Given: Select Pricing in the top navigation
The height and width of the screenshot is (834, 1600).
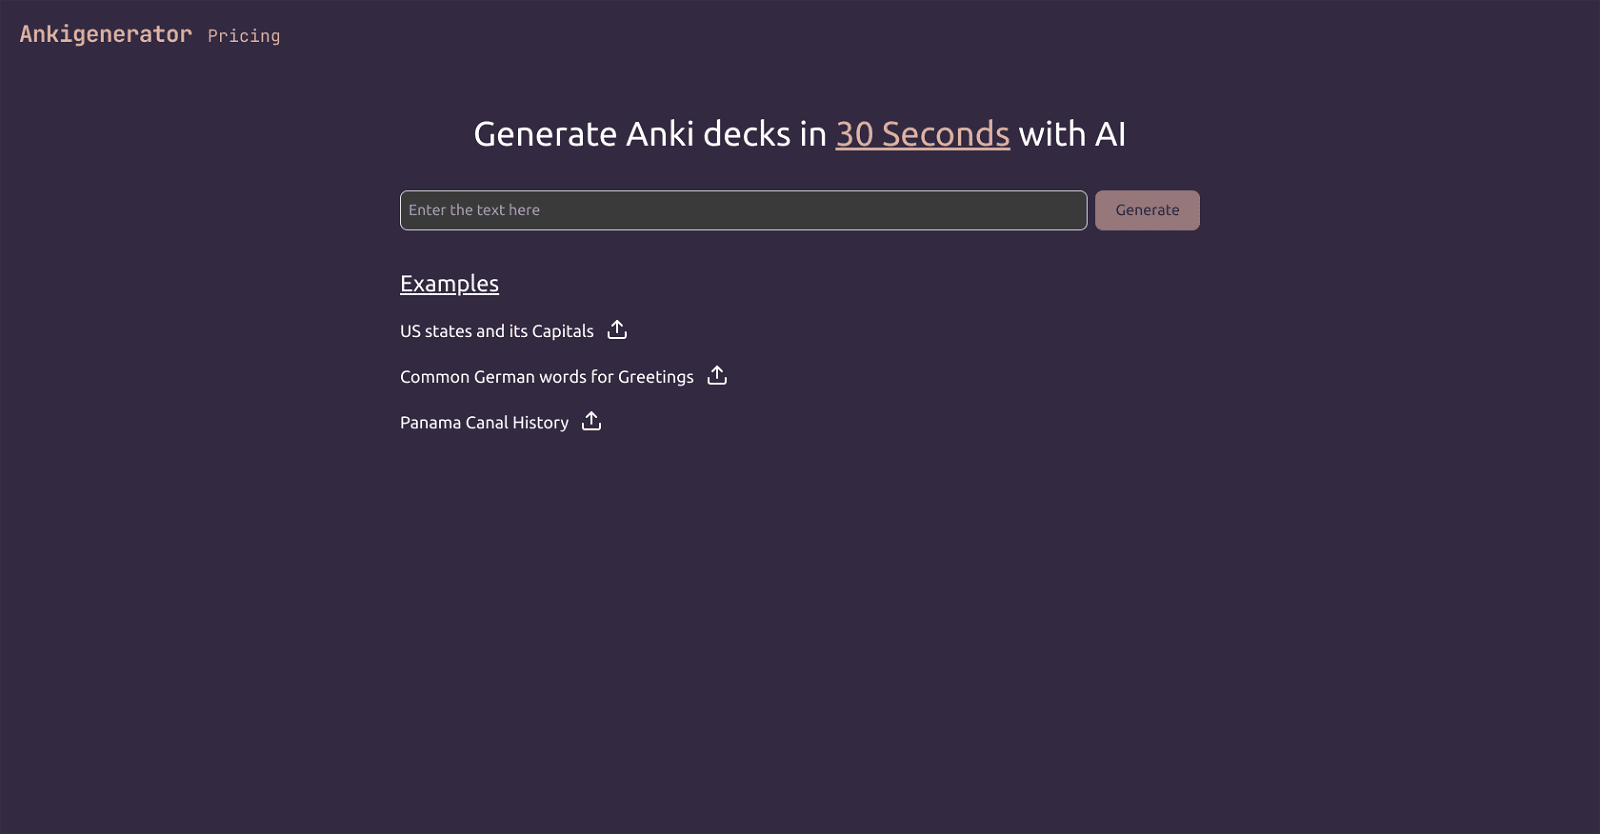Looking at the screenshot, I should click(243, 36).
